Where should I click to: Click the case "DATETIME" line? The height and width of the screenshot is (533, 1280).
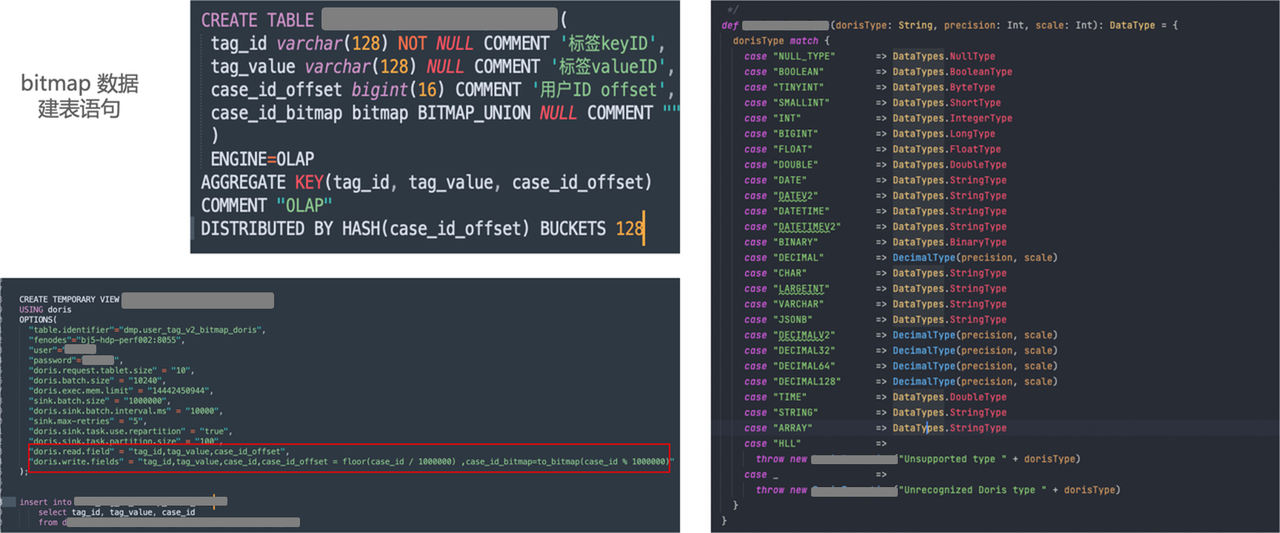(x=875, y=211)
